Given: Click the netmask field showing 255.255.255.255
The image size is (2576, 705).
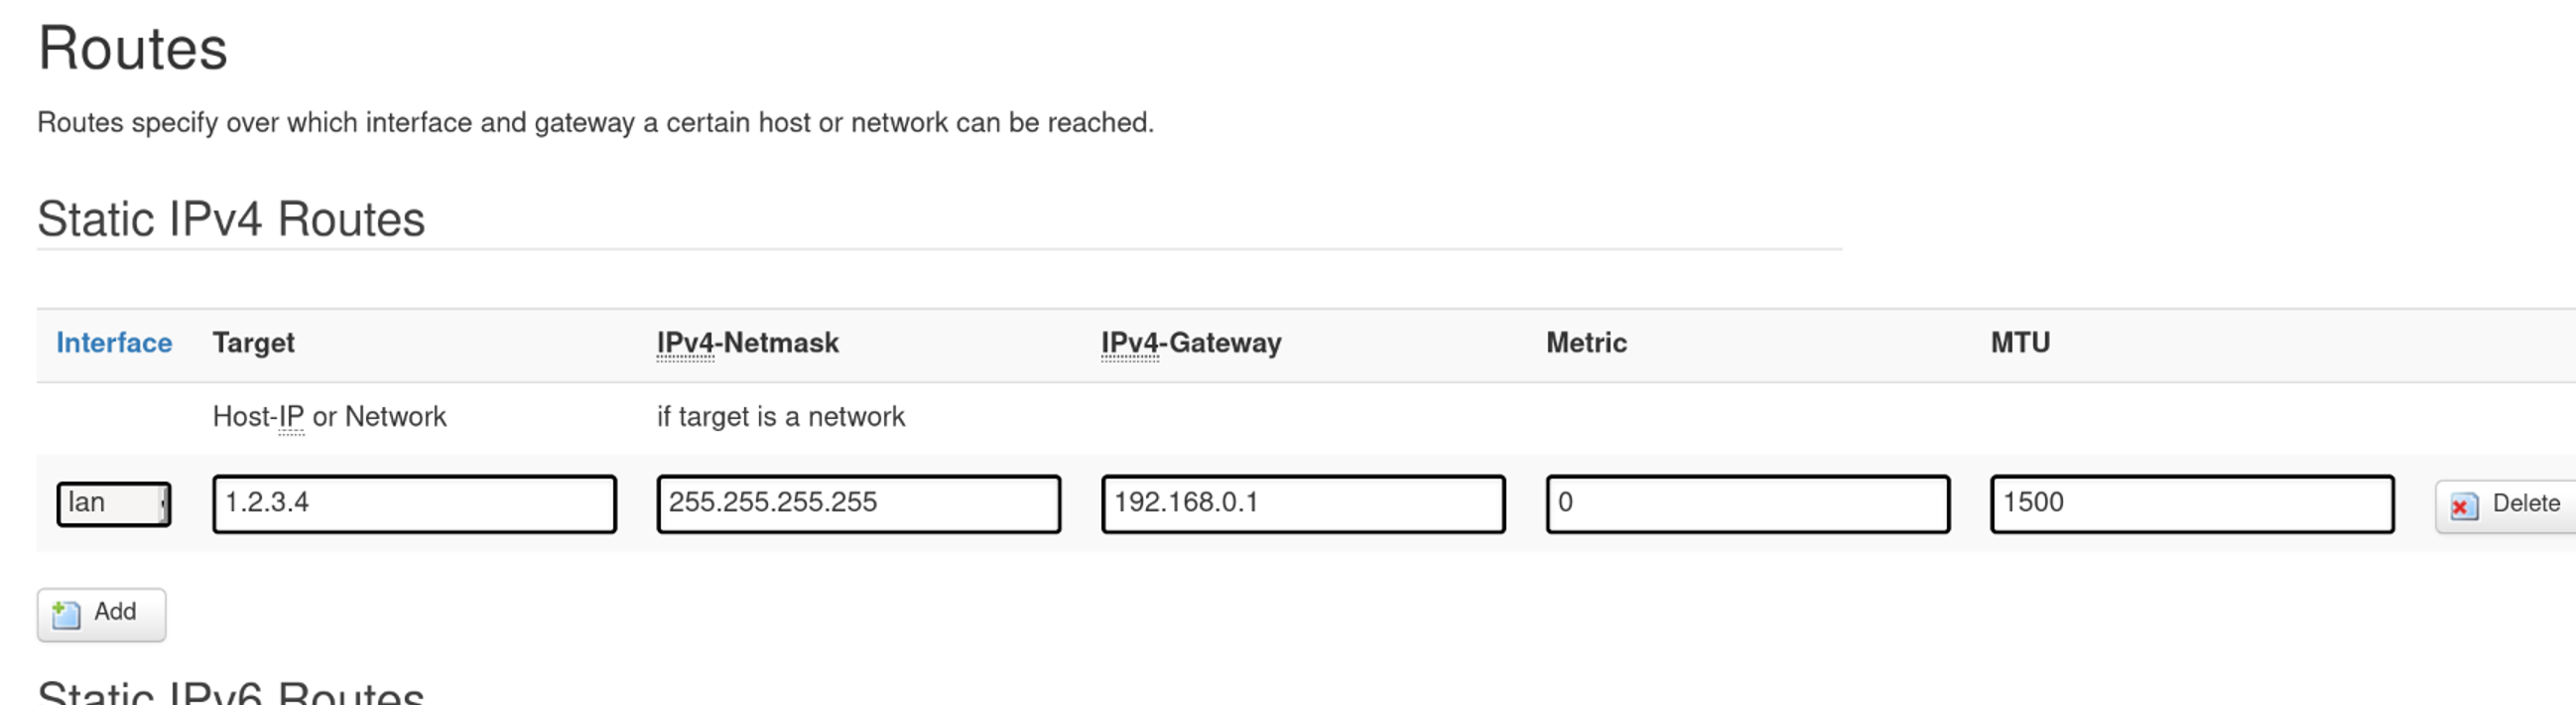Looking at the screenshot, I should pos(858,503).
